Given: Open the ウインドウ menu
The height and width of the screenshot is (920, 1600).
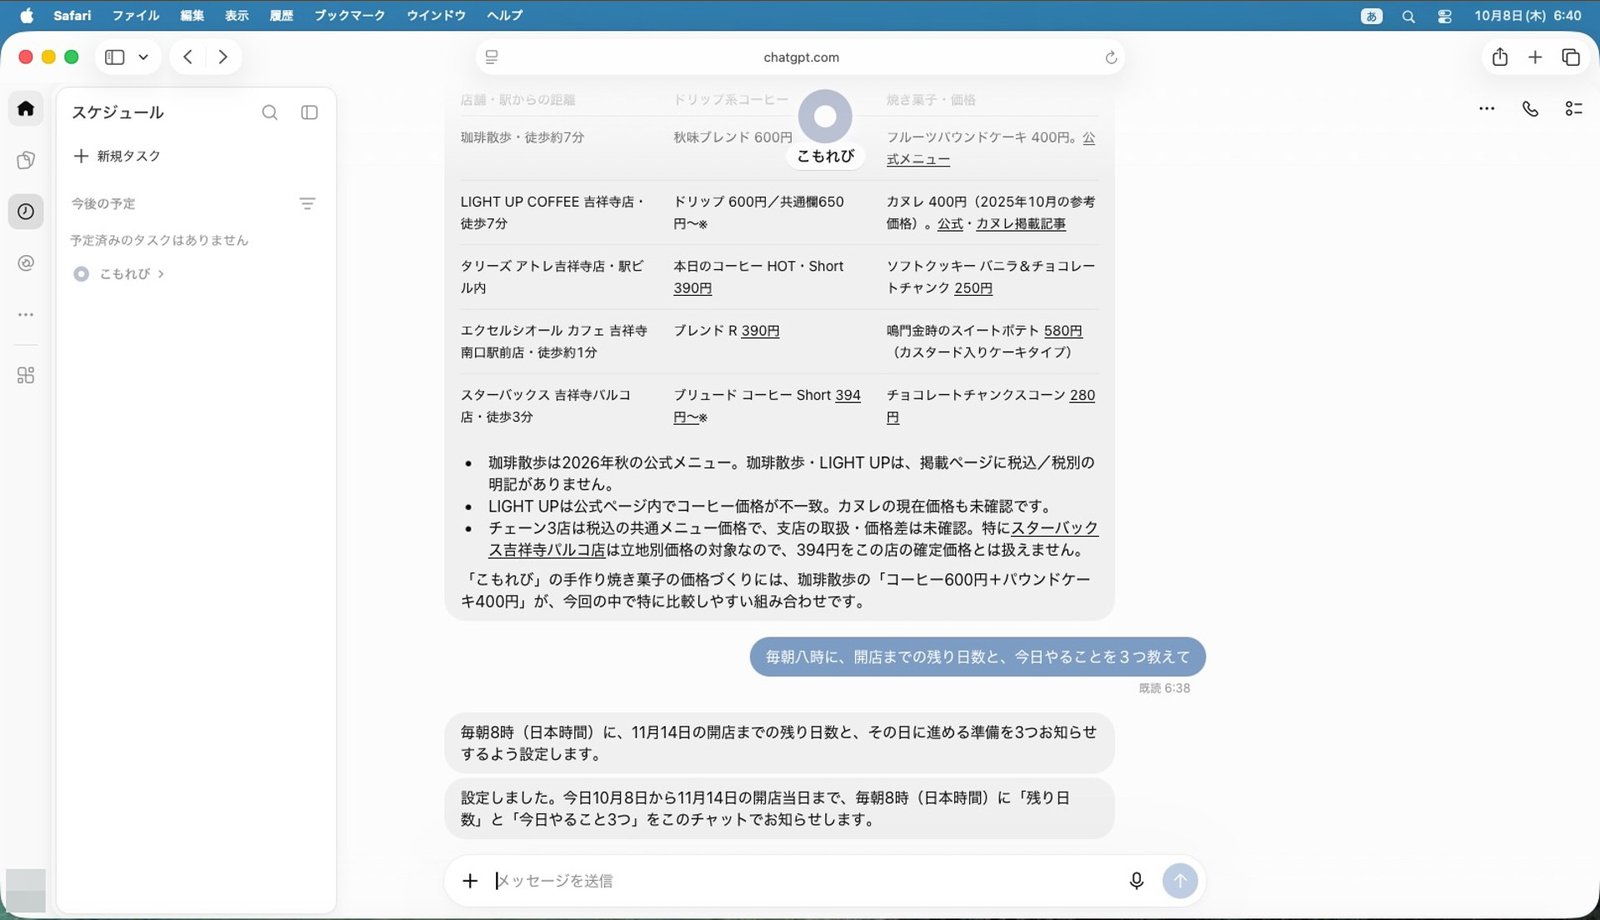Looking at the screenshot, I should (x=436, y=15).
